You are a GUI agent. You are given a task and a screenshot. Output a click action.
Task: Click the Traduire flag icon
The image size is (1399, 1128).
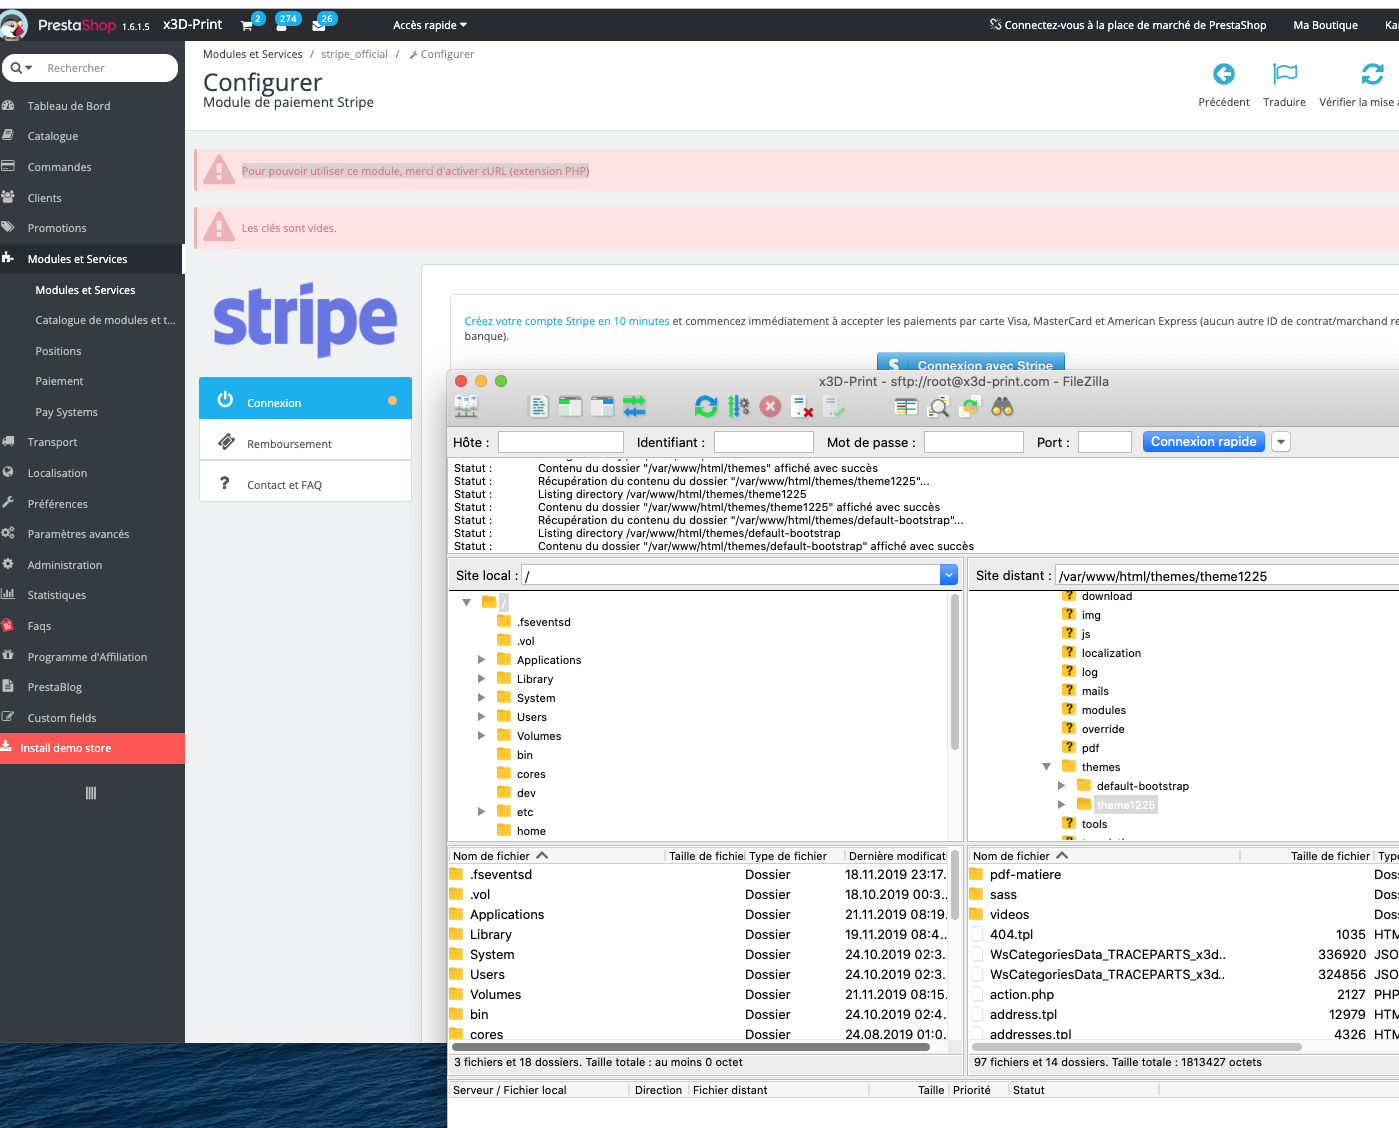point(1285,74)
